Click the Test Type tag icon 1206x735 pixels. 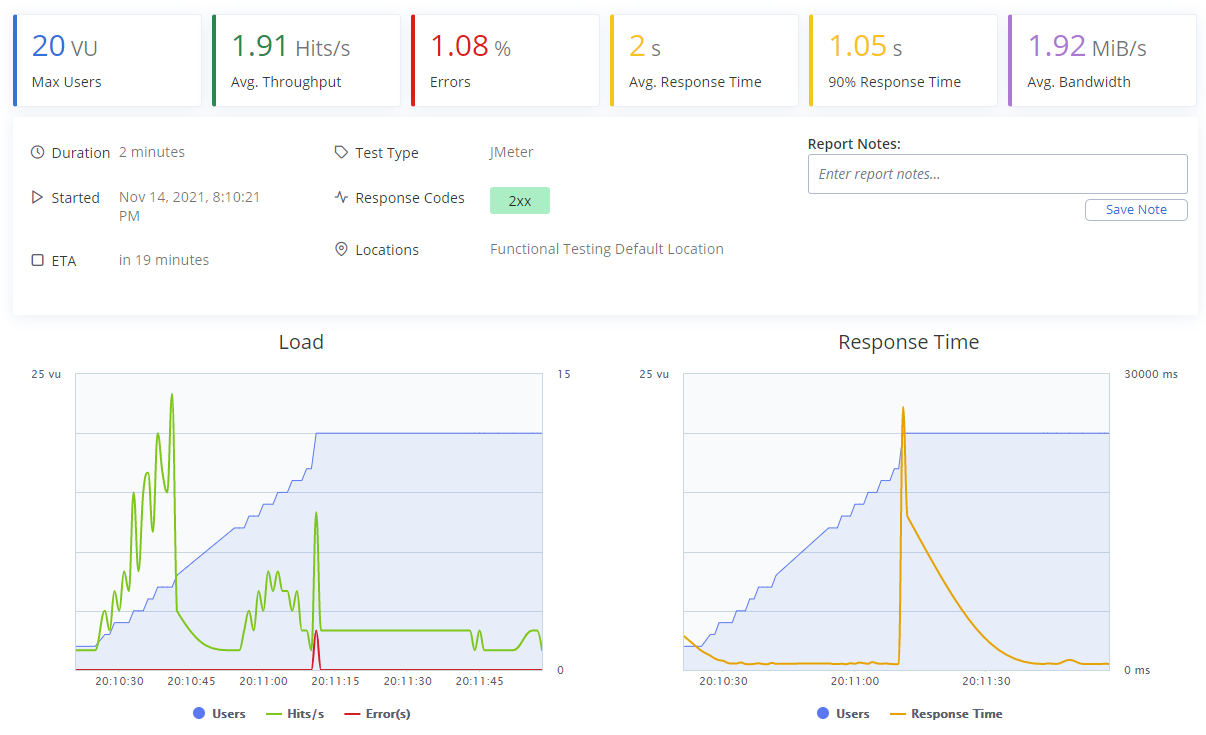coord(341,152)
